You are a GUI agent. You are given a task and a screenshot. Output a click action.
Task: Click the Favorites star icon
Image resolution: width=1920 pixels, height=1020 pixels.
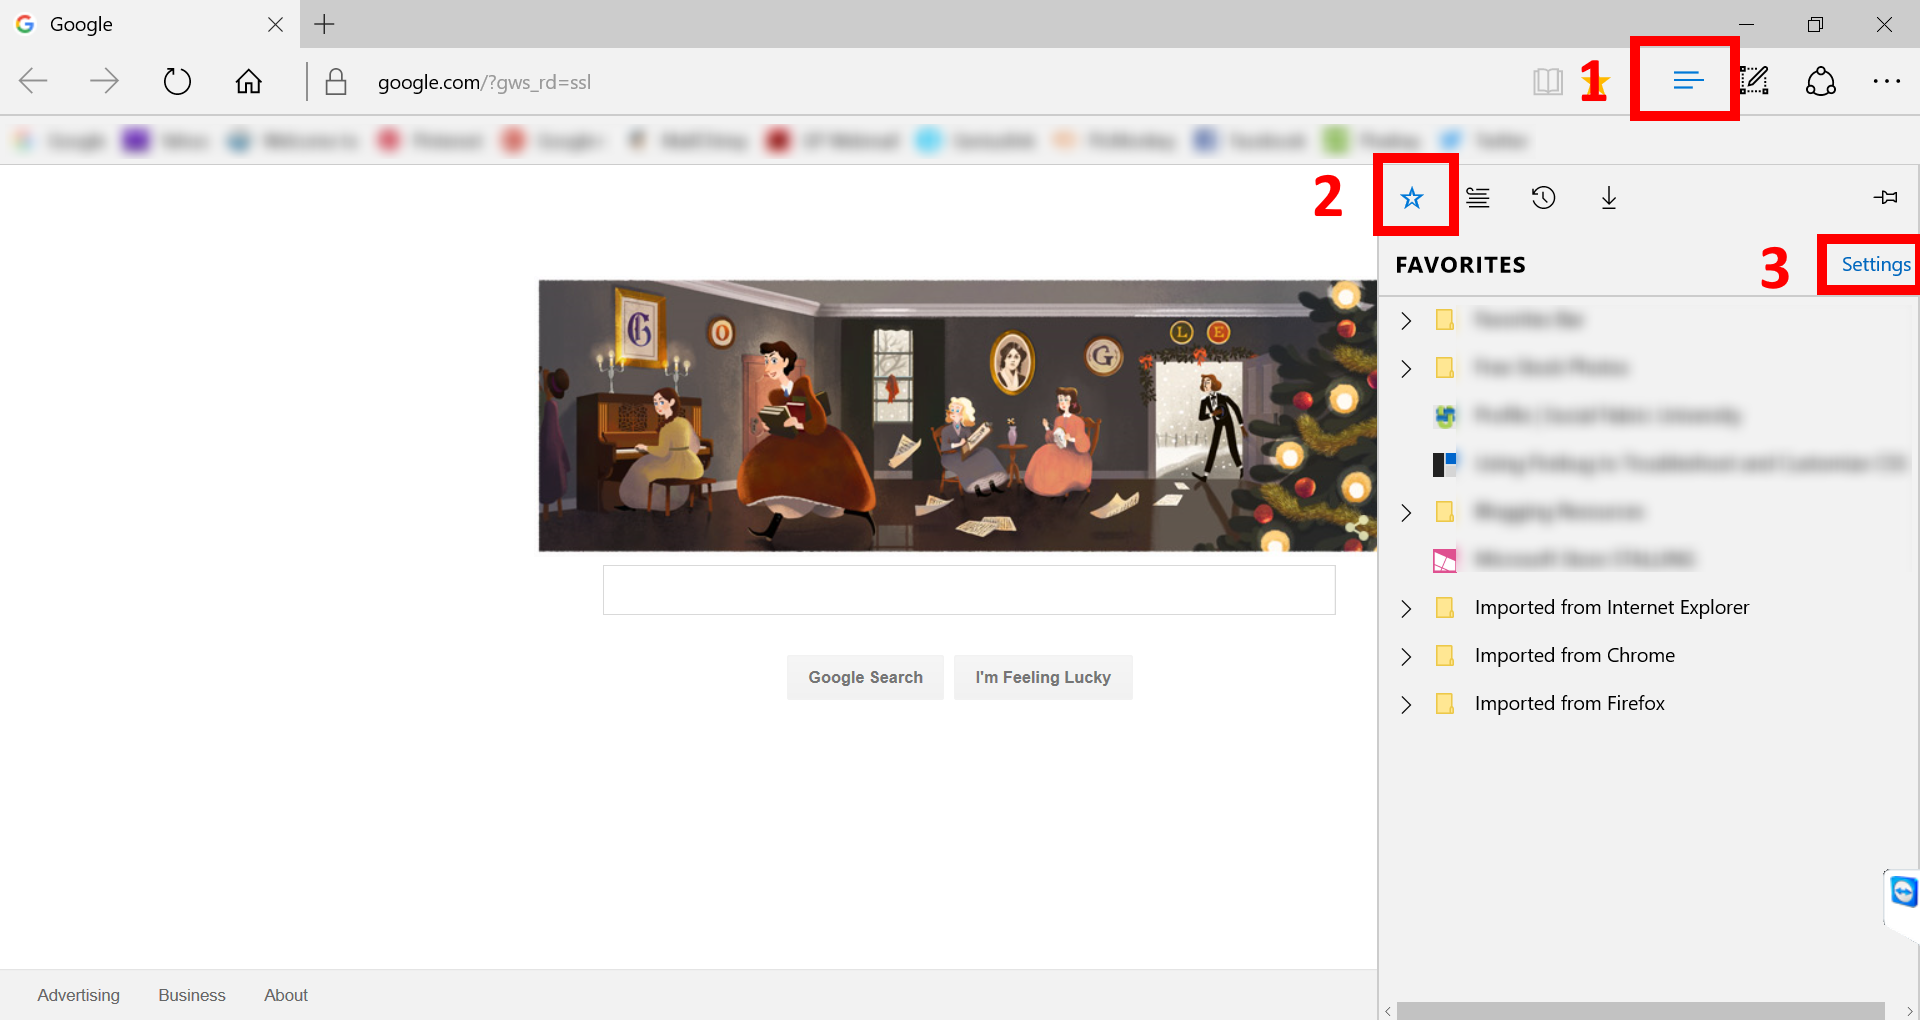(1413, 197)
